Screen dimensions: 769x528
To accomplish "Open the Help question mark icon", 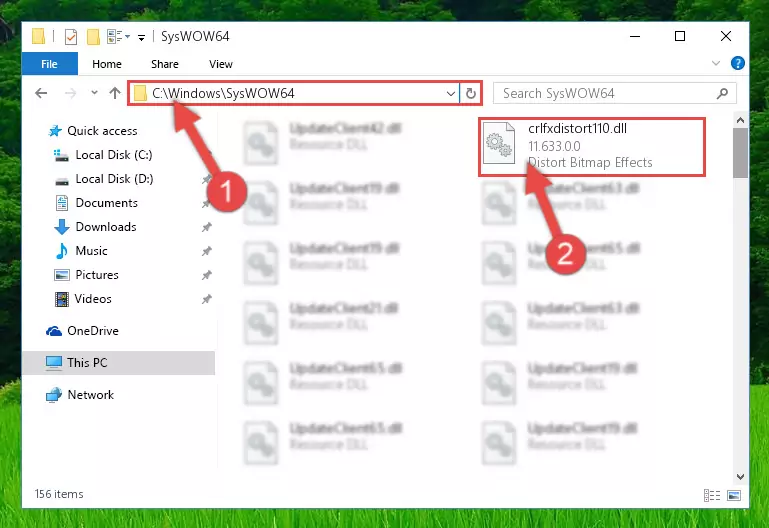I will [x=738, y=63].
